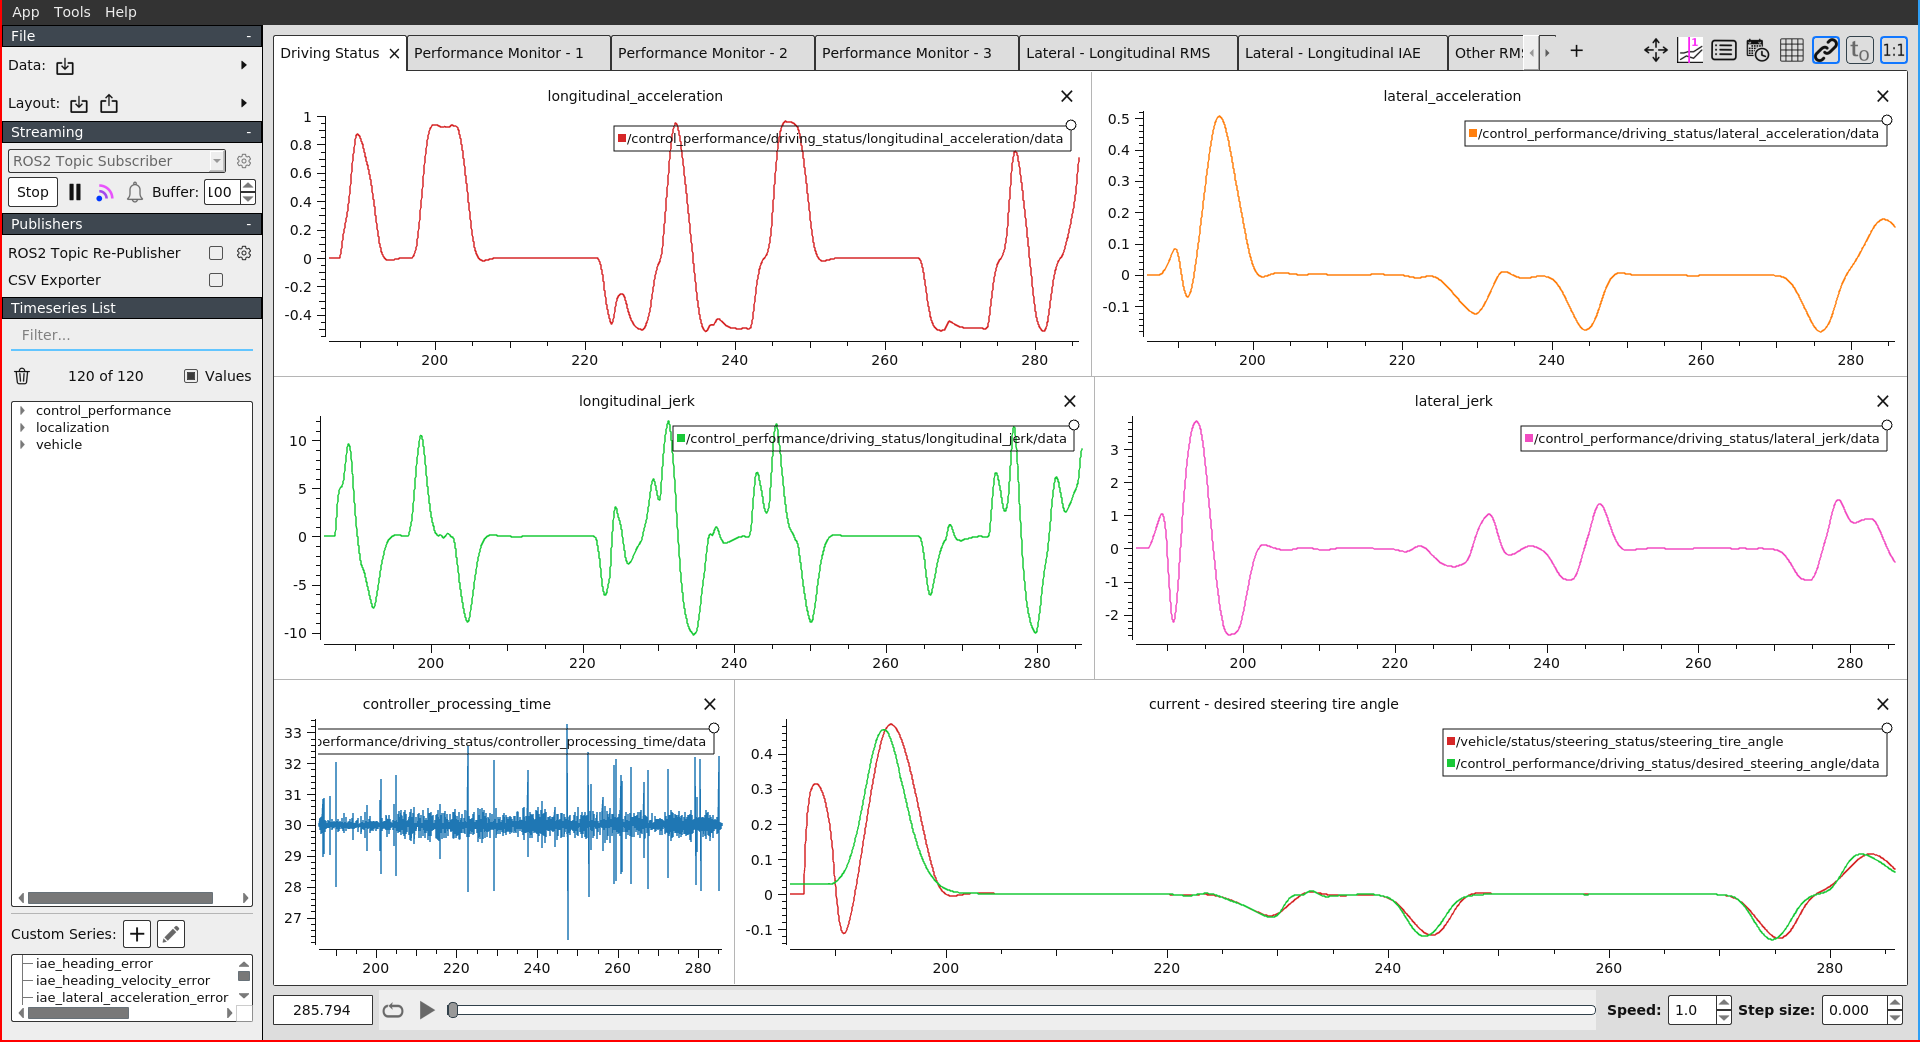Image resolution: width=1920 pixels, height=1042 pixels.
Task: Click the trash icon to clear timeseries
Action: click(x=21, y=375)
